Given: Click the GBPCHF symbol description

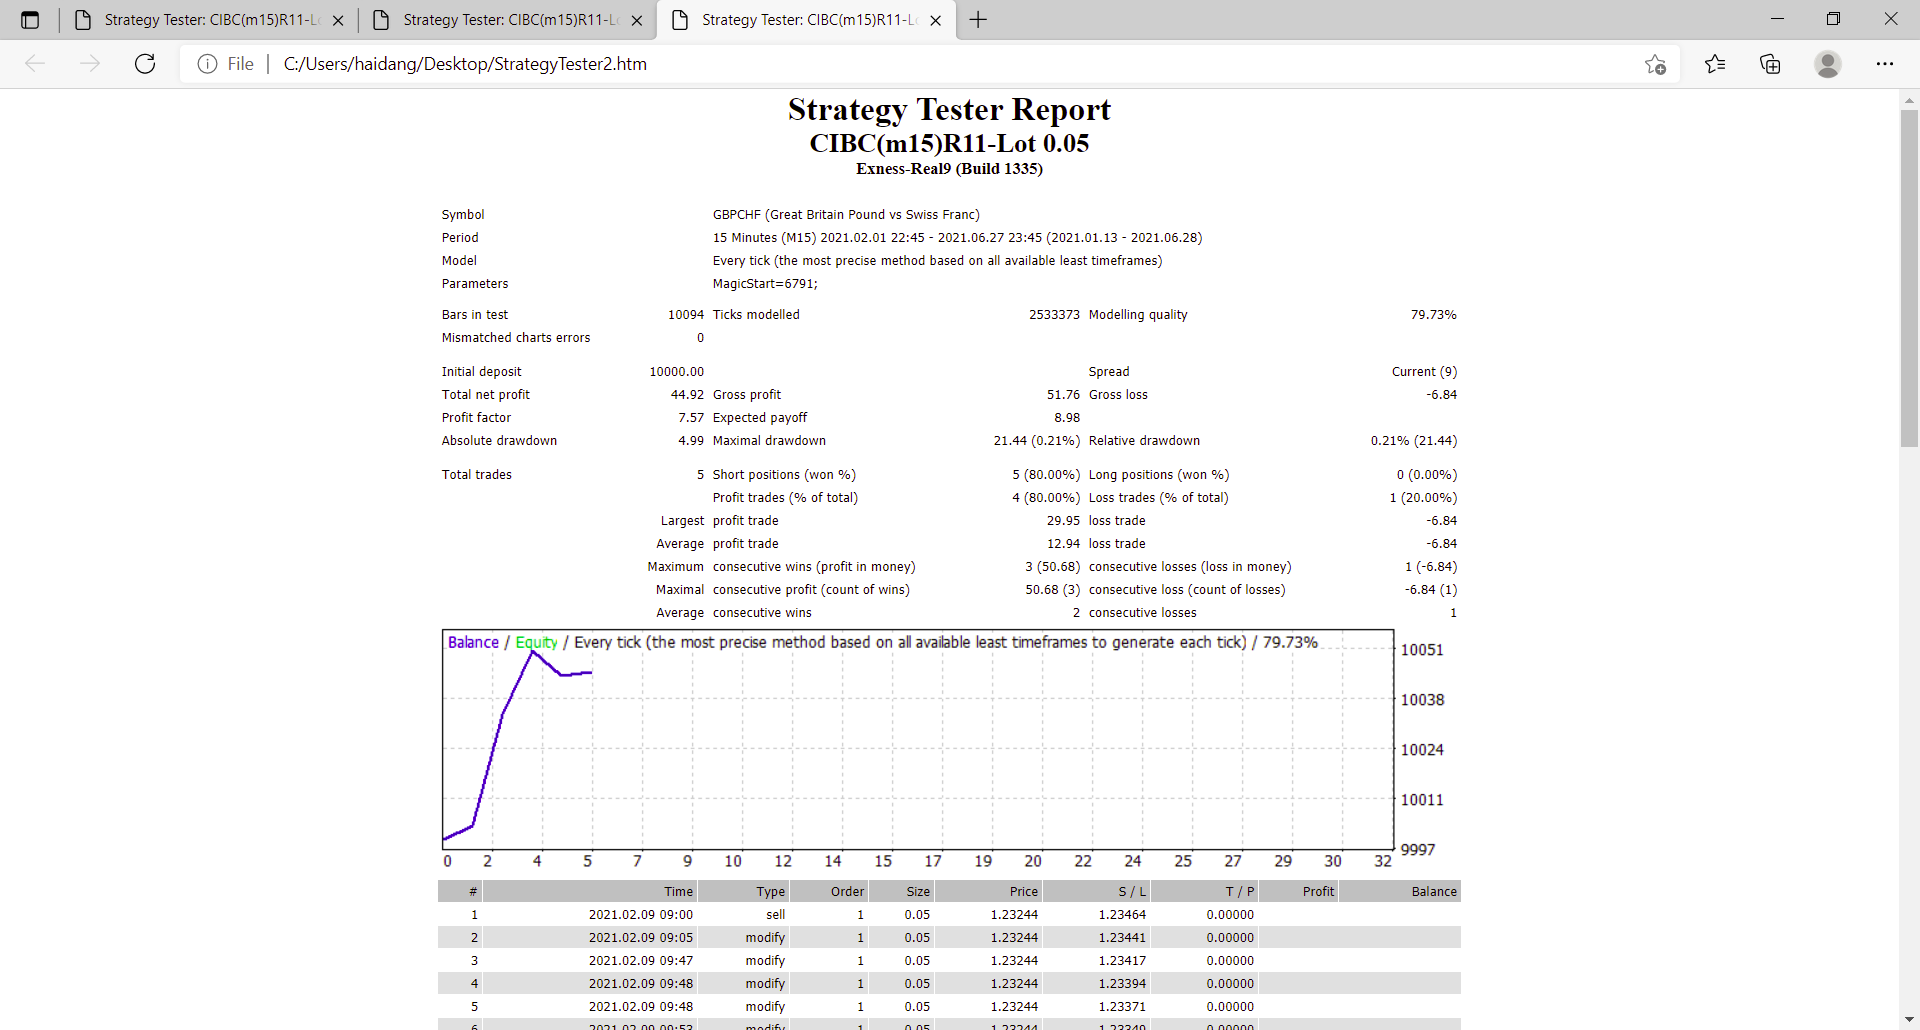Looking at the screenshot, I should 846,215.
